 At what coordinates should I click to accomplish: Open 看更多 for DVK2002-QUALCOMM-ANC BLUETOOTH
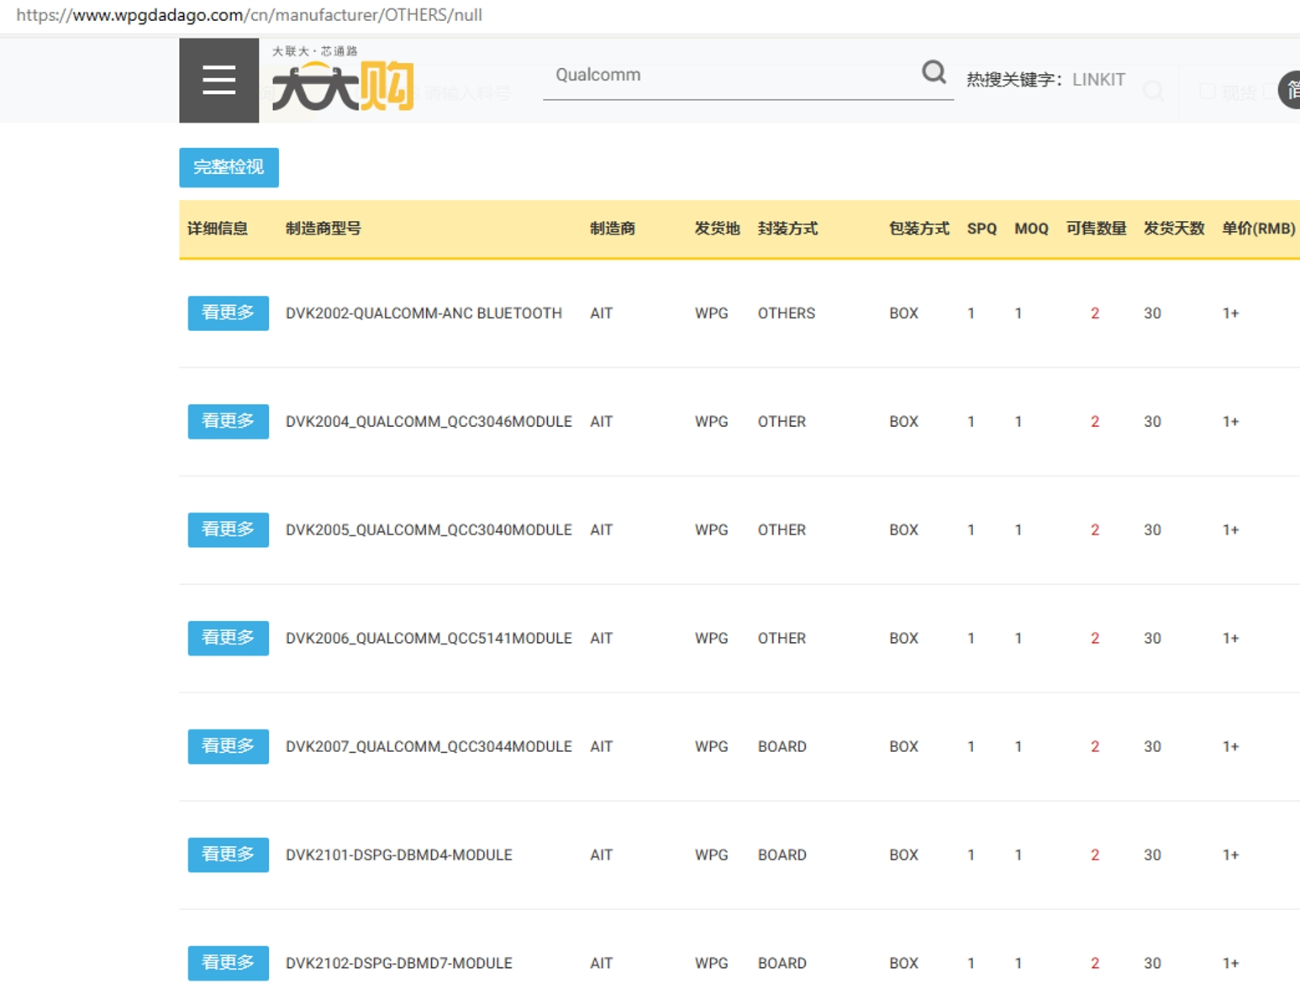(228, 313)
